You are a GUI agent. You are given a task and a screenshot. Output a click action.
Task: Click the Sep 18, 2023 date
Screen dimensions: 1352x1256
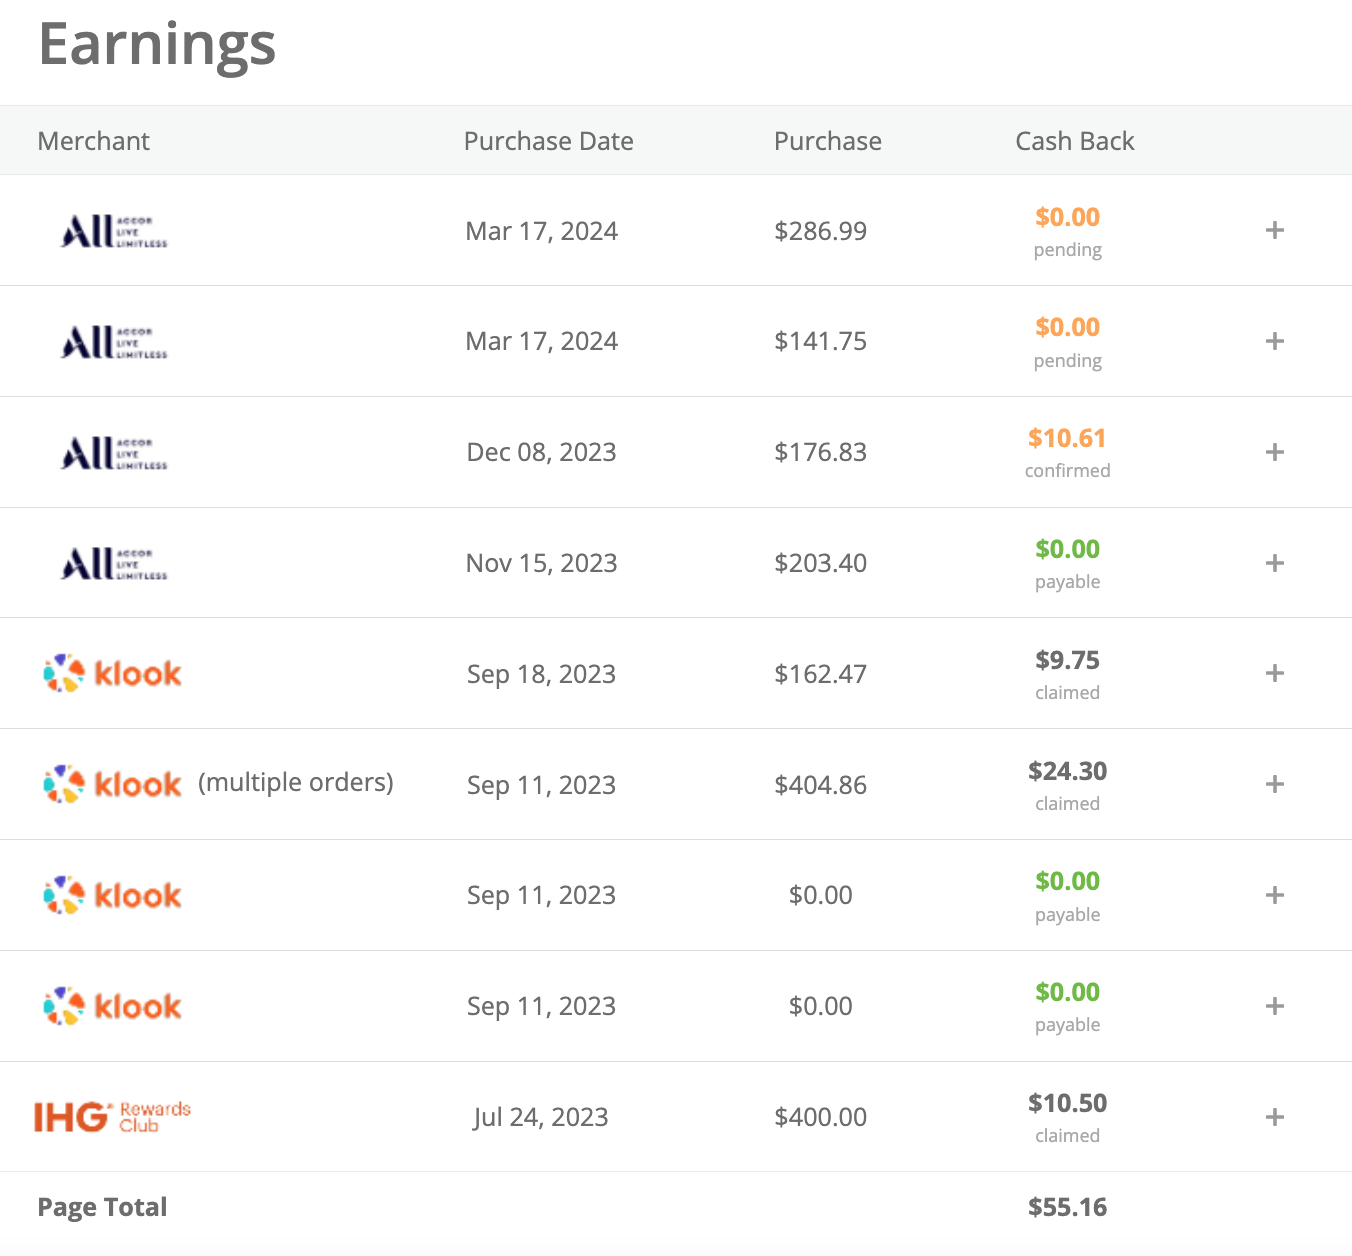541,674
